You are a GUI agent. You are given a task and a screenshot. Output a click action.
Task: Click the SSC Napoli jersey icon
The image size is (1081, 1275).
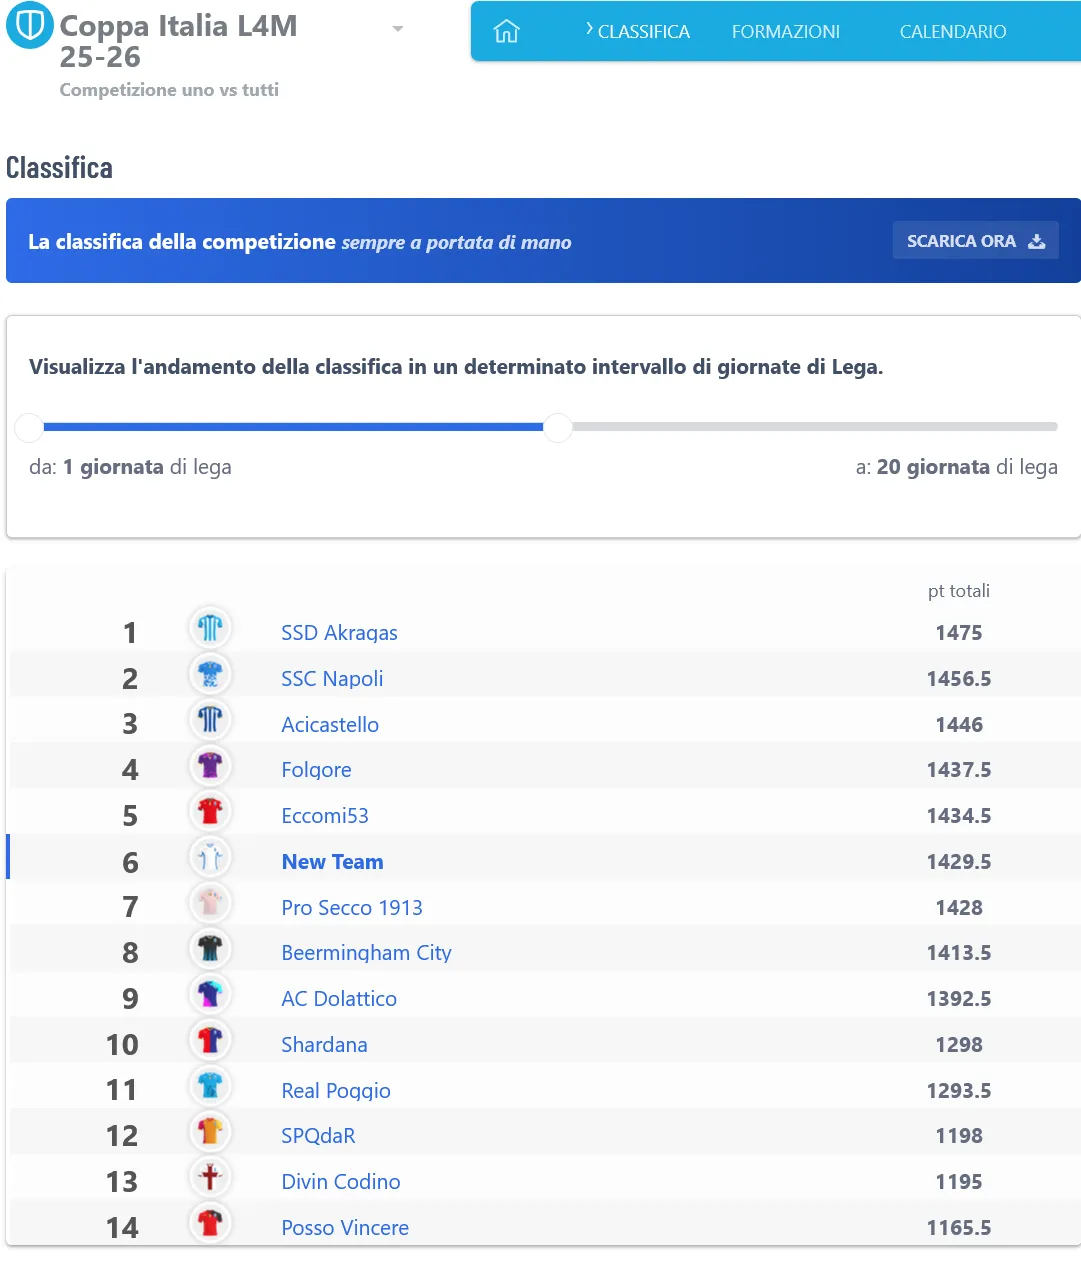tap(210, 675)
